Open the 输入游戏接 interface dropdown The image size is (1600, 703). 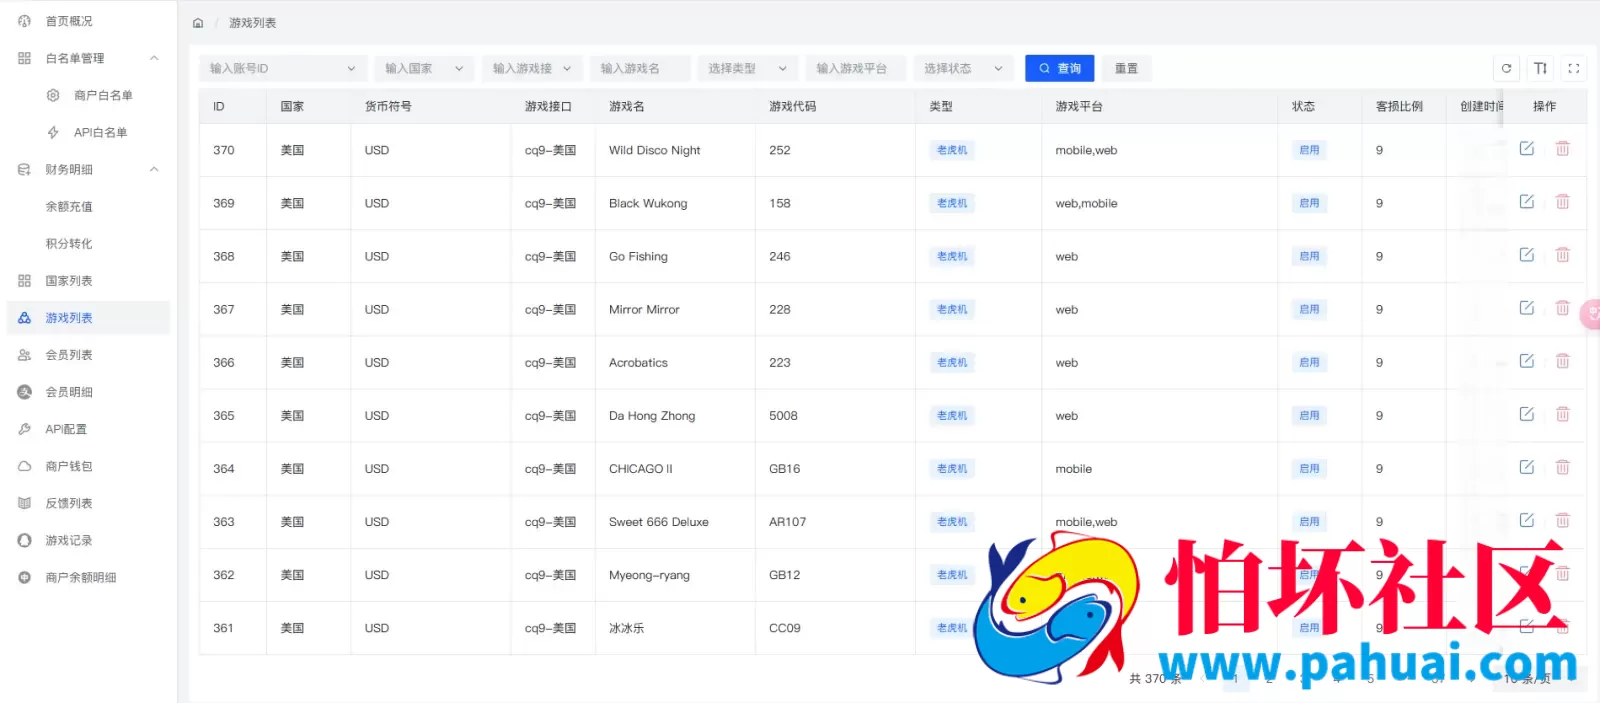click(x=532, y=68)
